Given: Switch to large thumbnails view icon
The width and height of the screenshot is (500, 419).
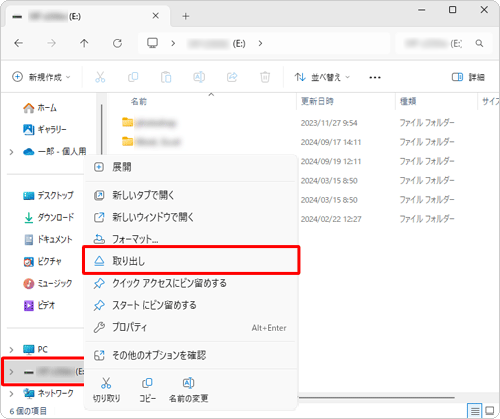Looking at the screenshot, I should tap(490, 410).
